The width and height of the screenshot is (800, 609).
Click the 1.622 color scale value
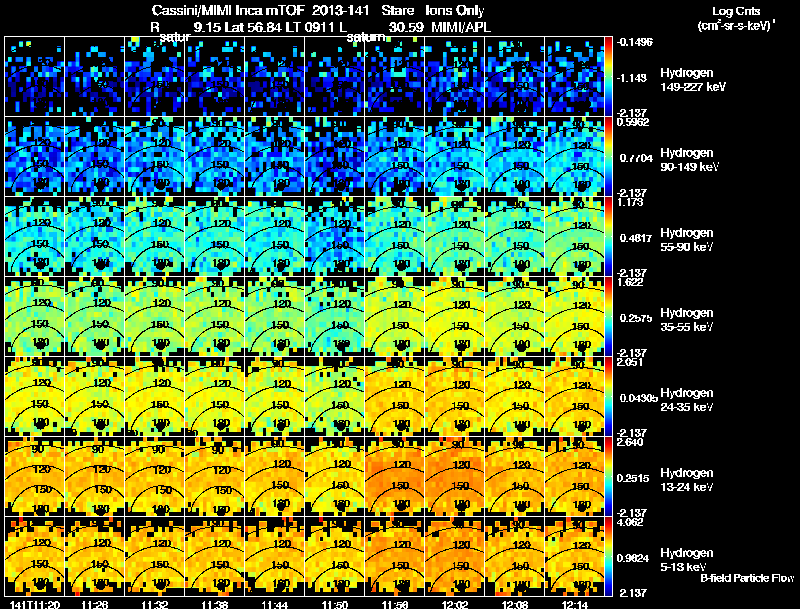630,282
